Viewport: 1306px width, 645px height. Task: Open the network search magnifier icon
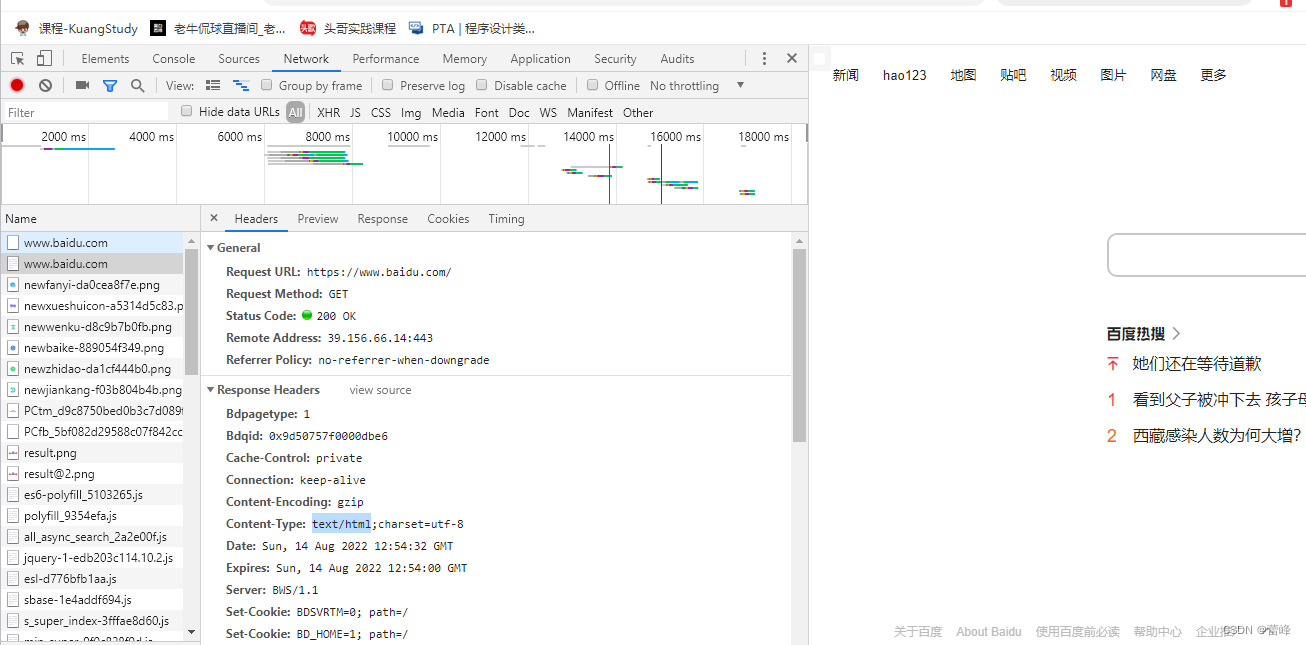(x=138, y=86)
